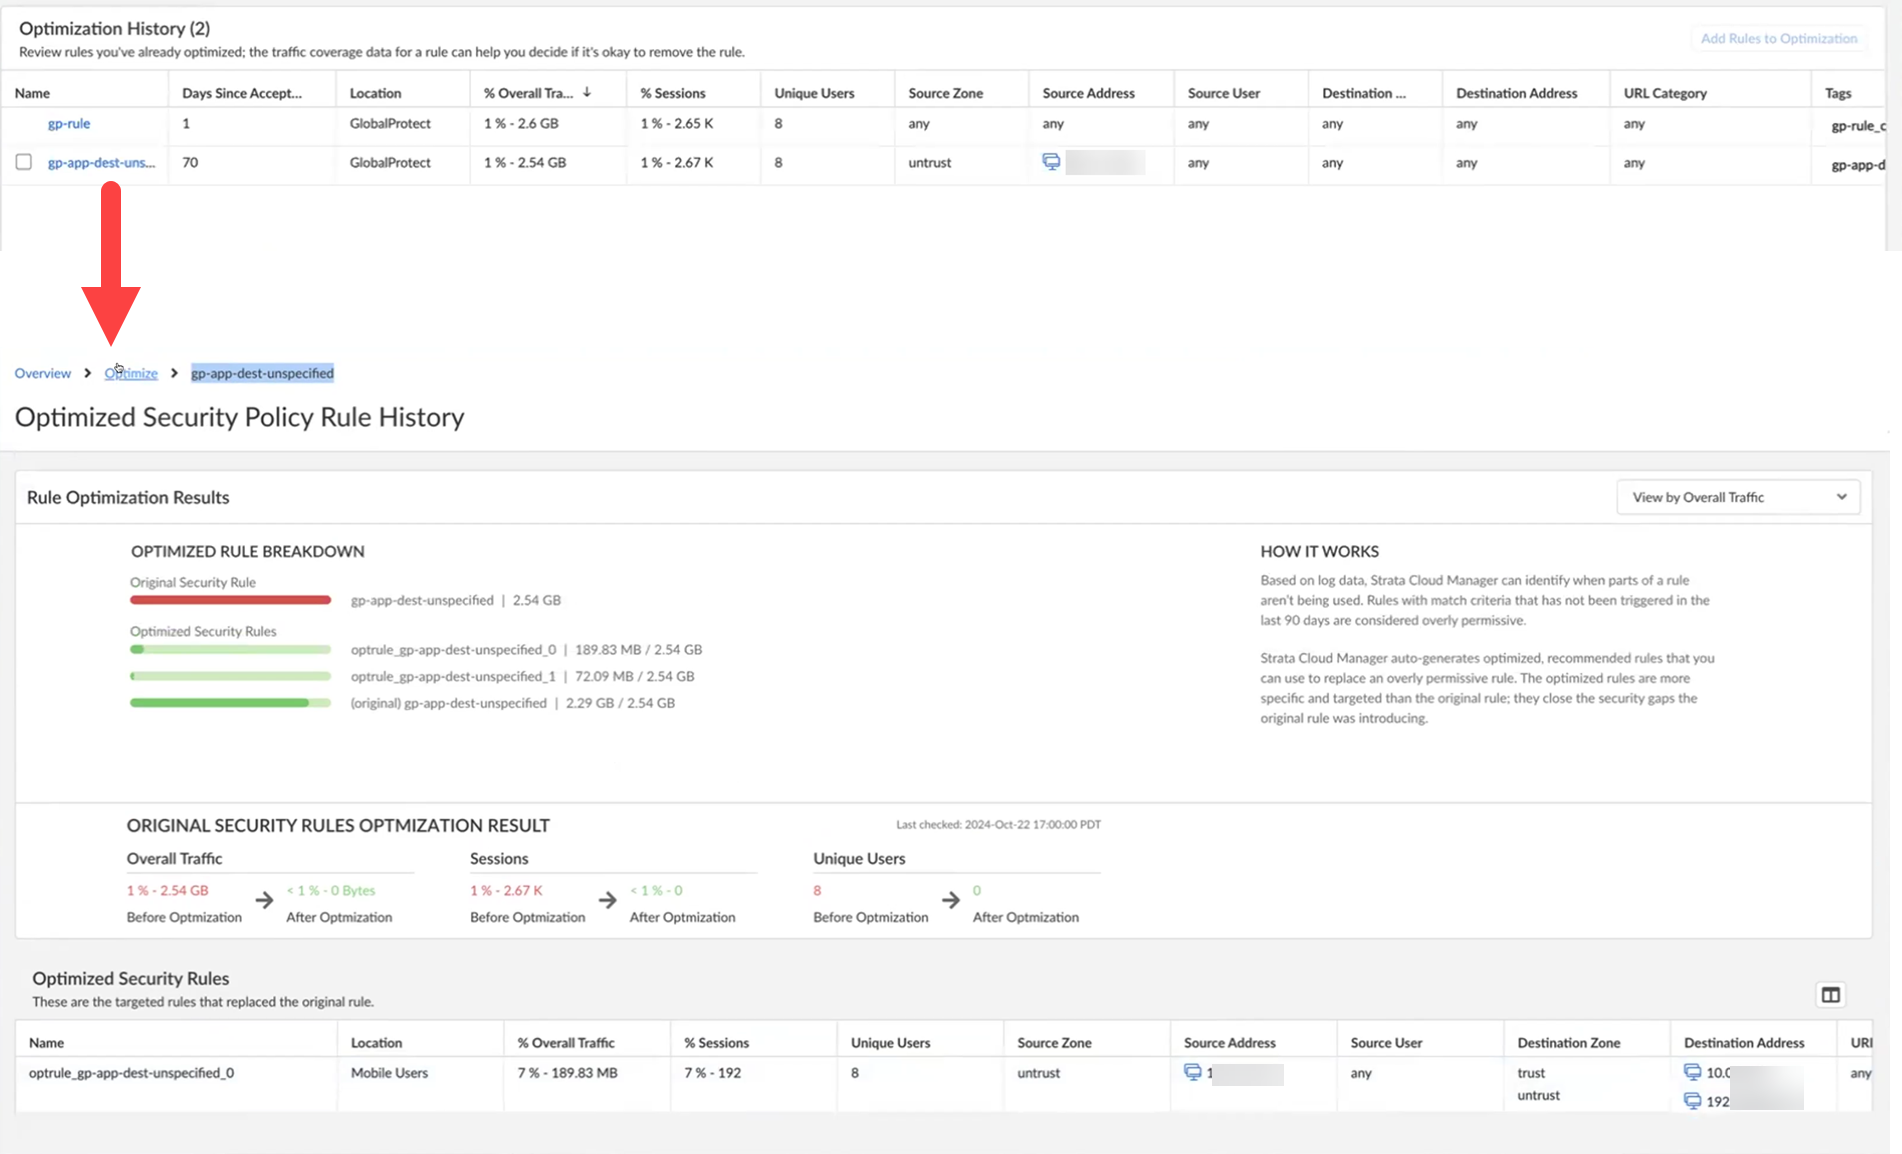Sort by Days Since Accepted column header
Screen dimensions: 1902x1154
(x=242, y=93)
